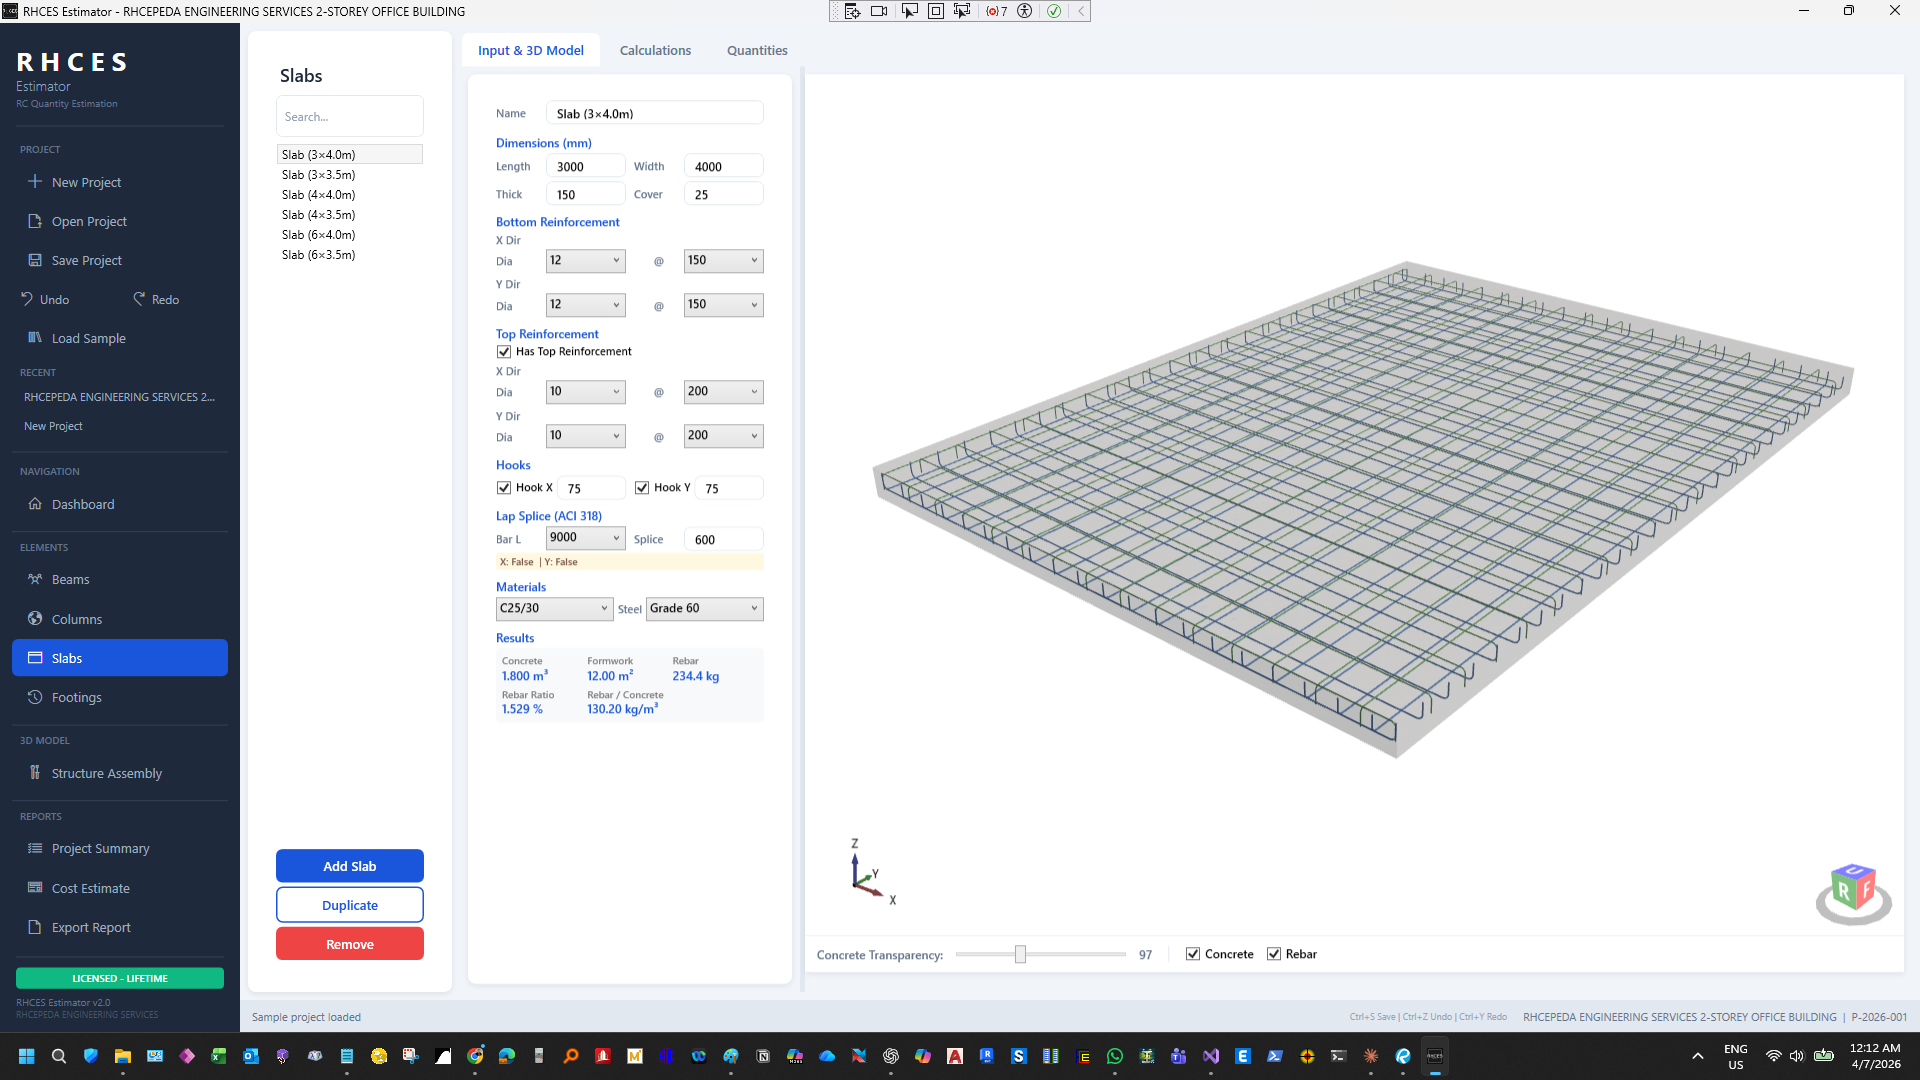Adjust the Concrete Transparency slider
Screen dimensions: 1920x1080
(x=1020, y=954)
